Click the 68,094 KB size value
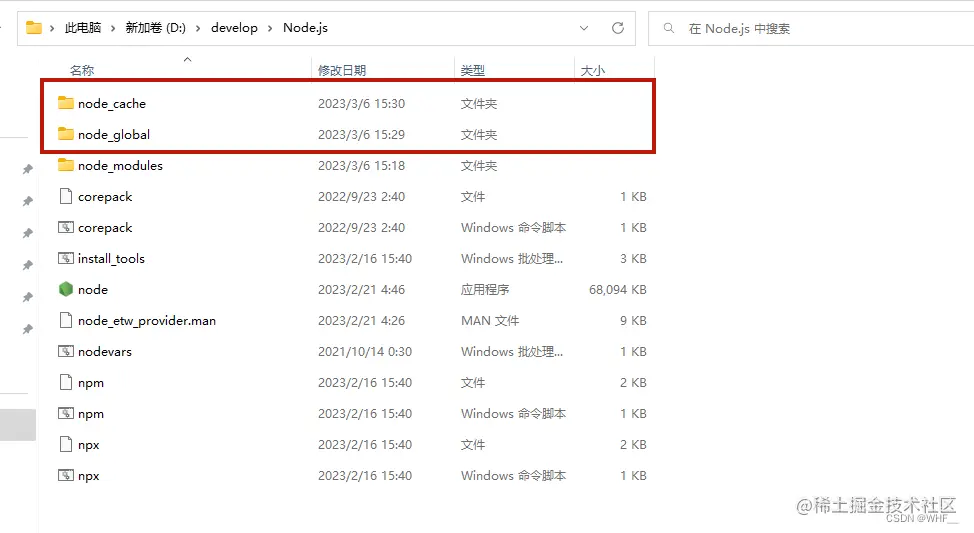 point(617,289)
